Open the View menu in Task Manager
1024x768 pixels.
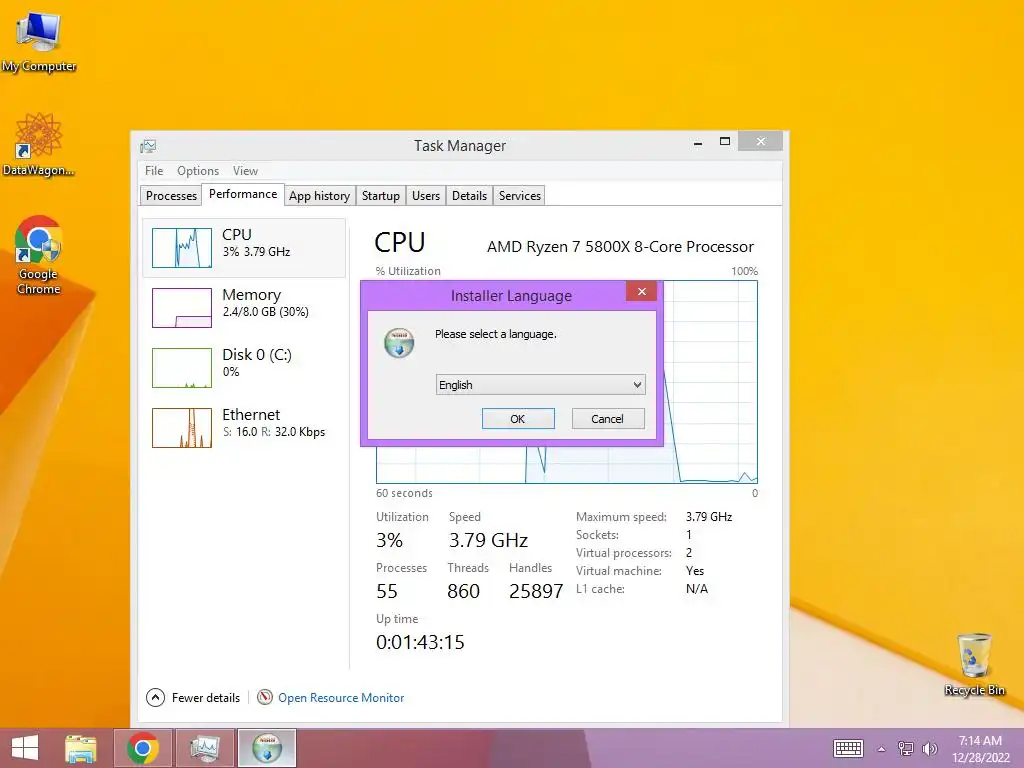coord(246,170)
